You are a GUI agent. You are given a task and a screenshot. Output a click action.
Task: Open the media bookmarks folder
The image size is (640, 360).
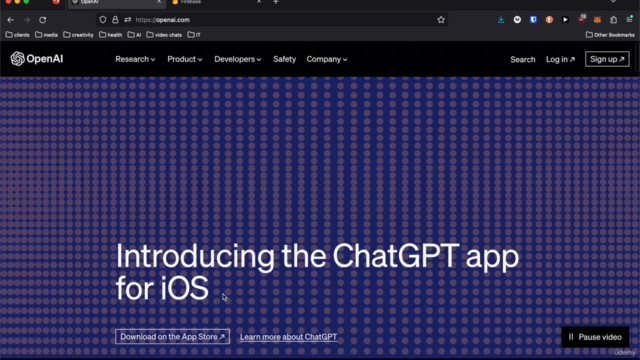46,35
